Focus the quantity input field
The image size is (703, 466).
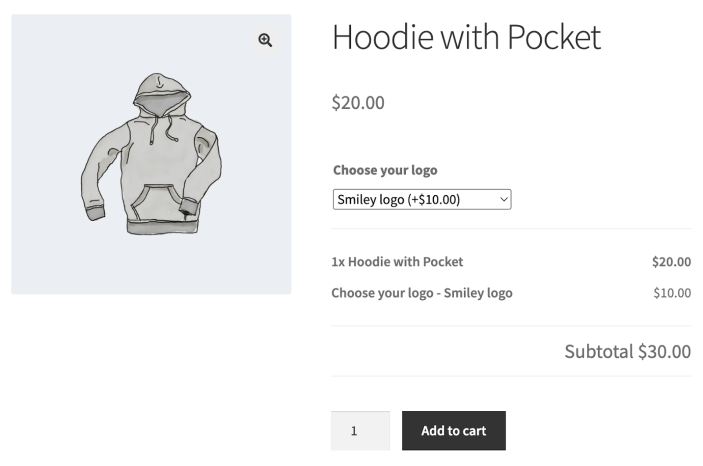click(x=360, y=431)
